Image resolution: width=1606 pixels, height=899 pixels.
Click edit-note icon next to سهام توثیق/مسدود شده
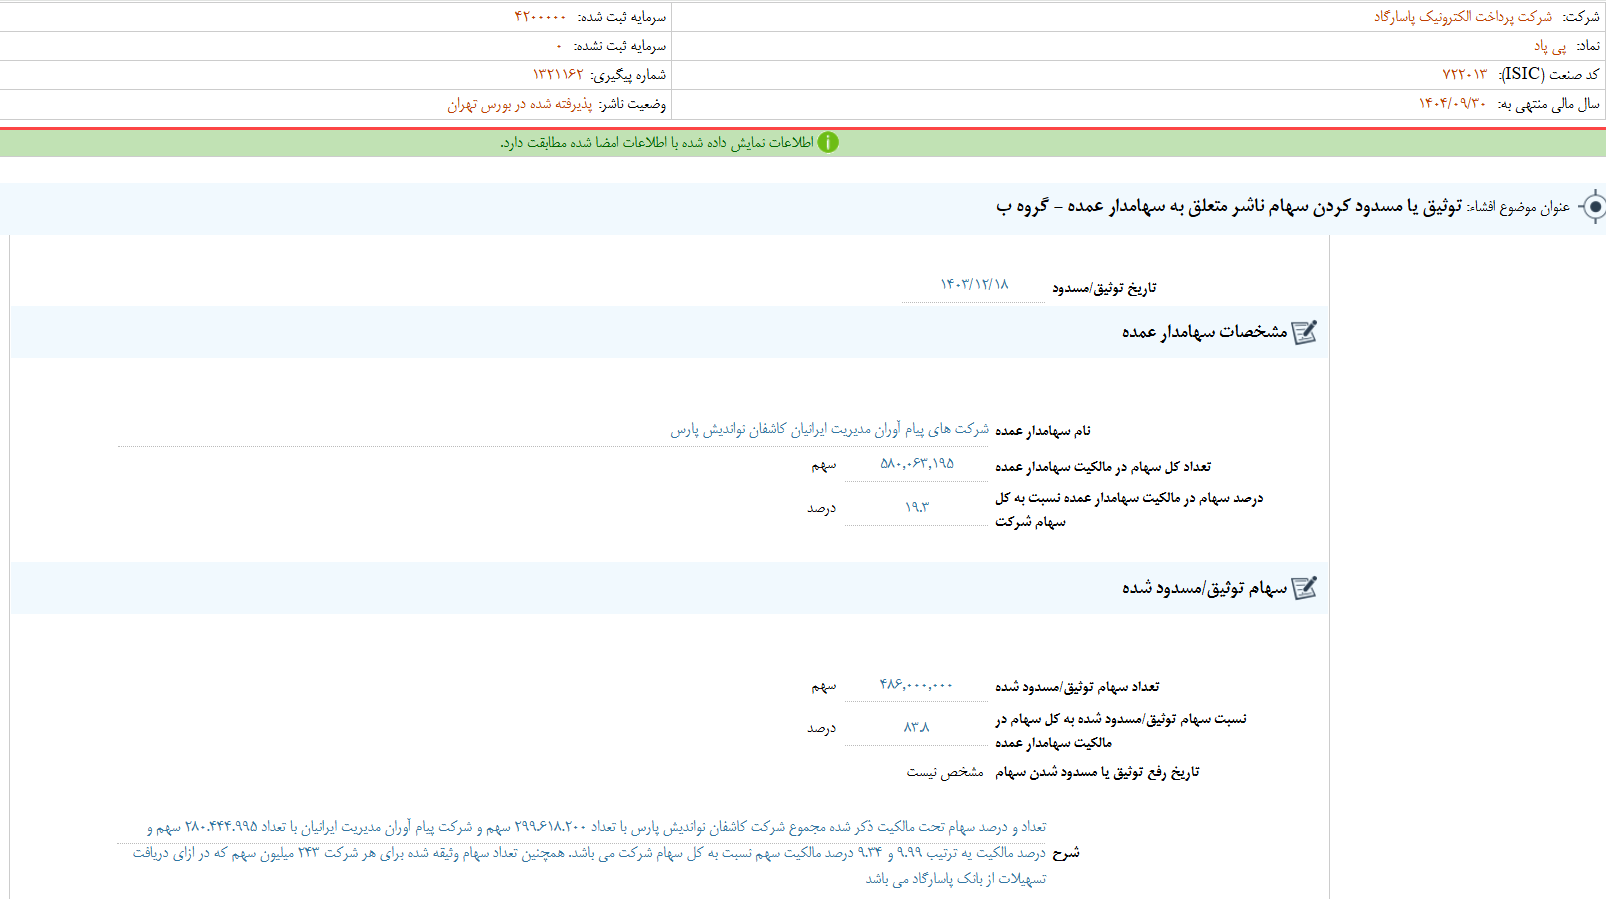[1304, 588]
